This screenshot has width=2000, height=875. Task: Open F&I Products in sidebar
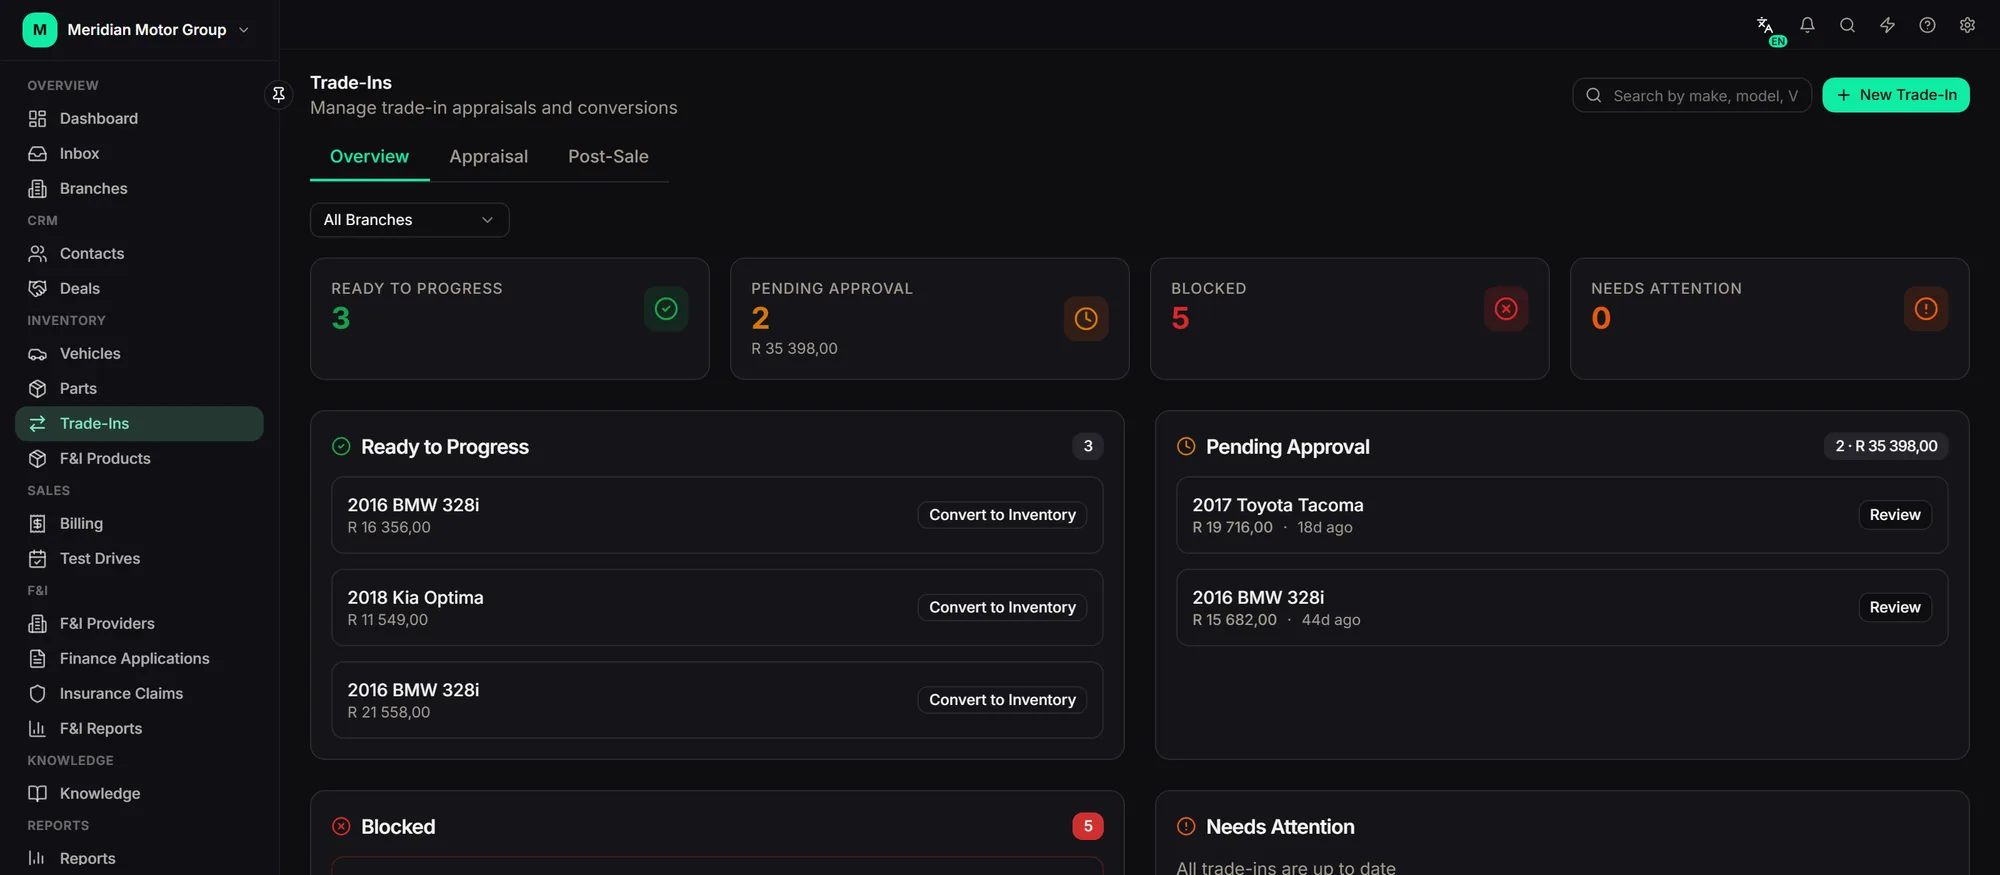(x=139, y=458)
